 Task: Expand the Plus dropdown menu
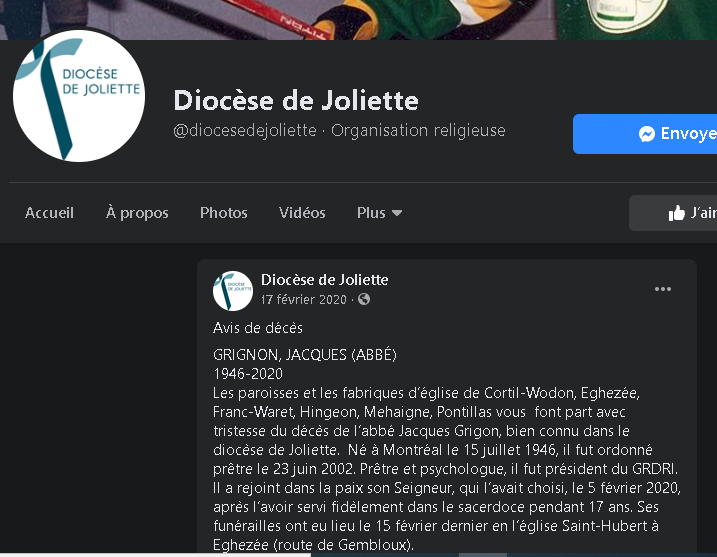coord(380,213)
